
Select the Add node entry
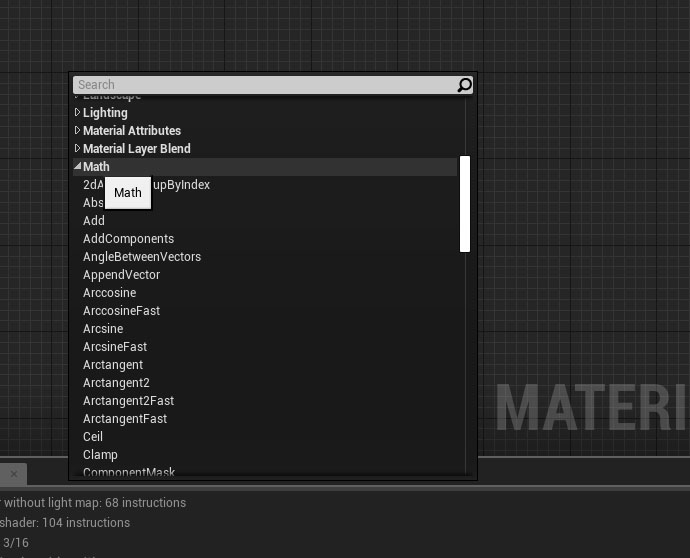[94, 221]
